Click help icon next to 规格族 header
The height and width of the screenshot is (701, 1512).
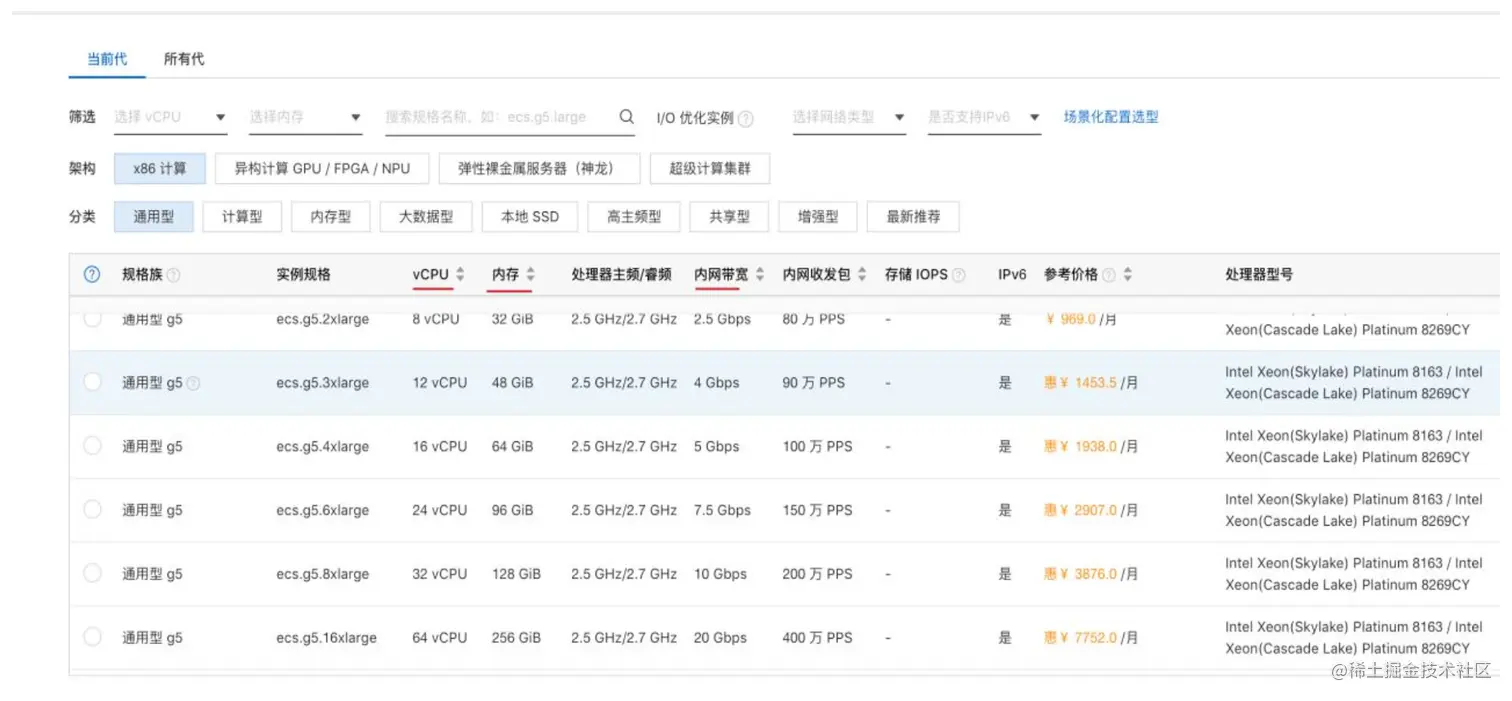pos(174,275)
